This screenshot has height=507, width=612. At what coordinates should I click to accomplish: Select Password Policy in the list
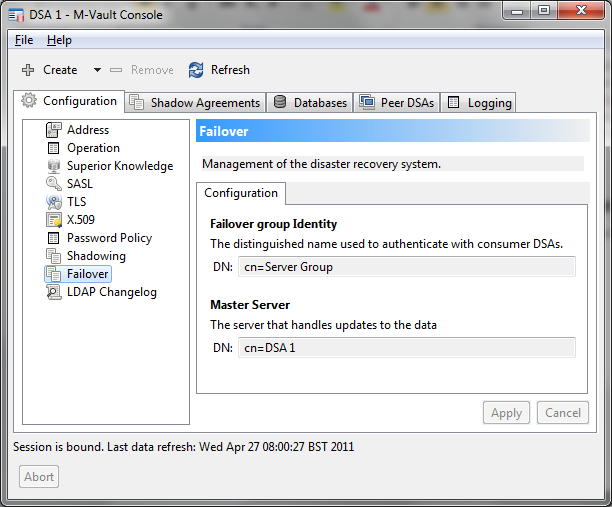coord(109,238)
